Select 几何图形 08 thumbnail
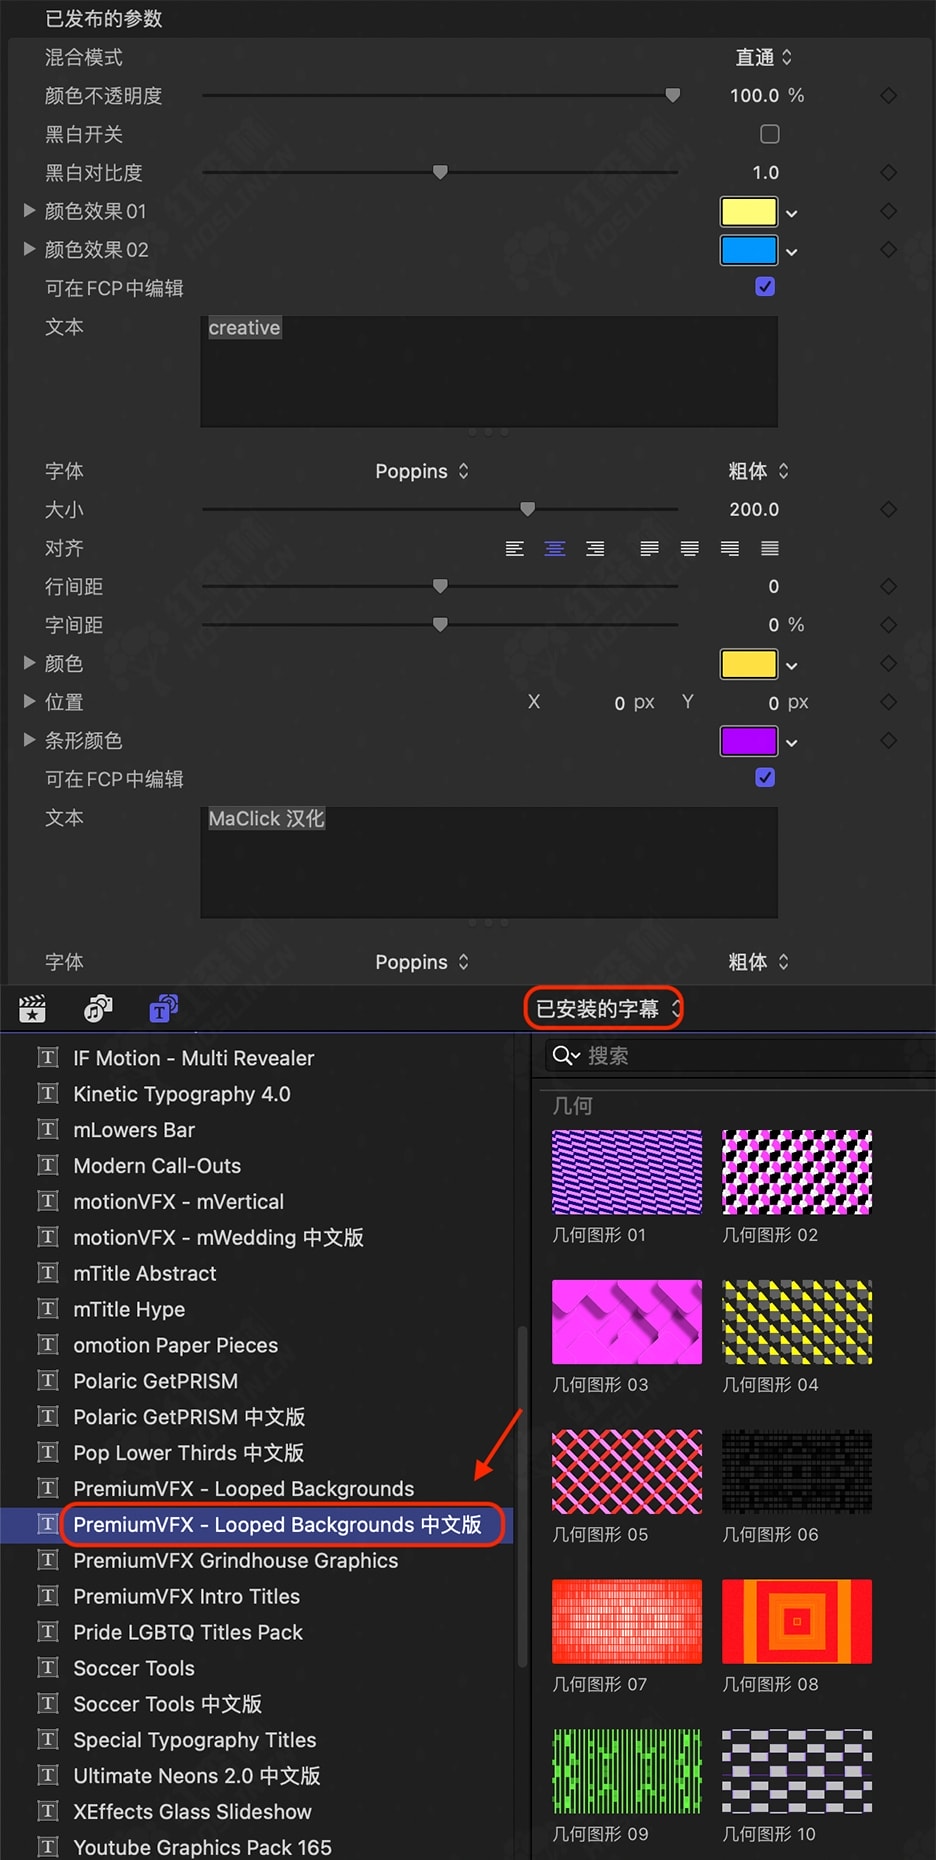This screenshot has height=1860, width=936. tap(797, 1622)
